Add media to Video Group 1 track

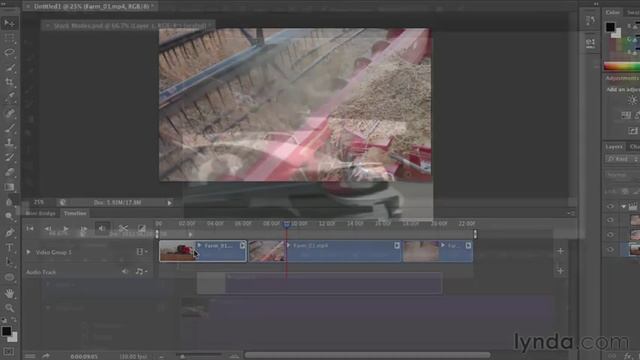click(x=560, y=251)
